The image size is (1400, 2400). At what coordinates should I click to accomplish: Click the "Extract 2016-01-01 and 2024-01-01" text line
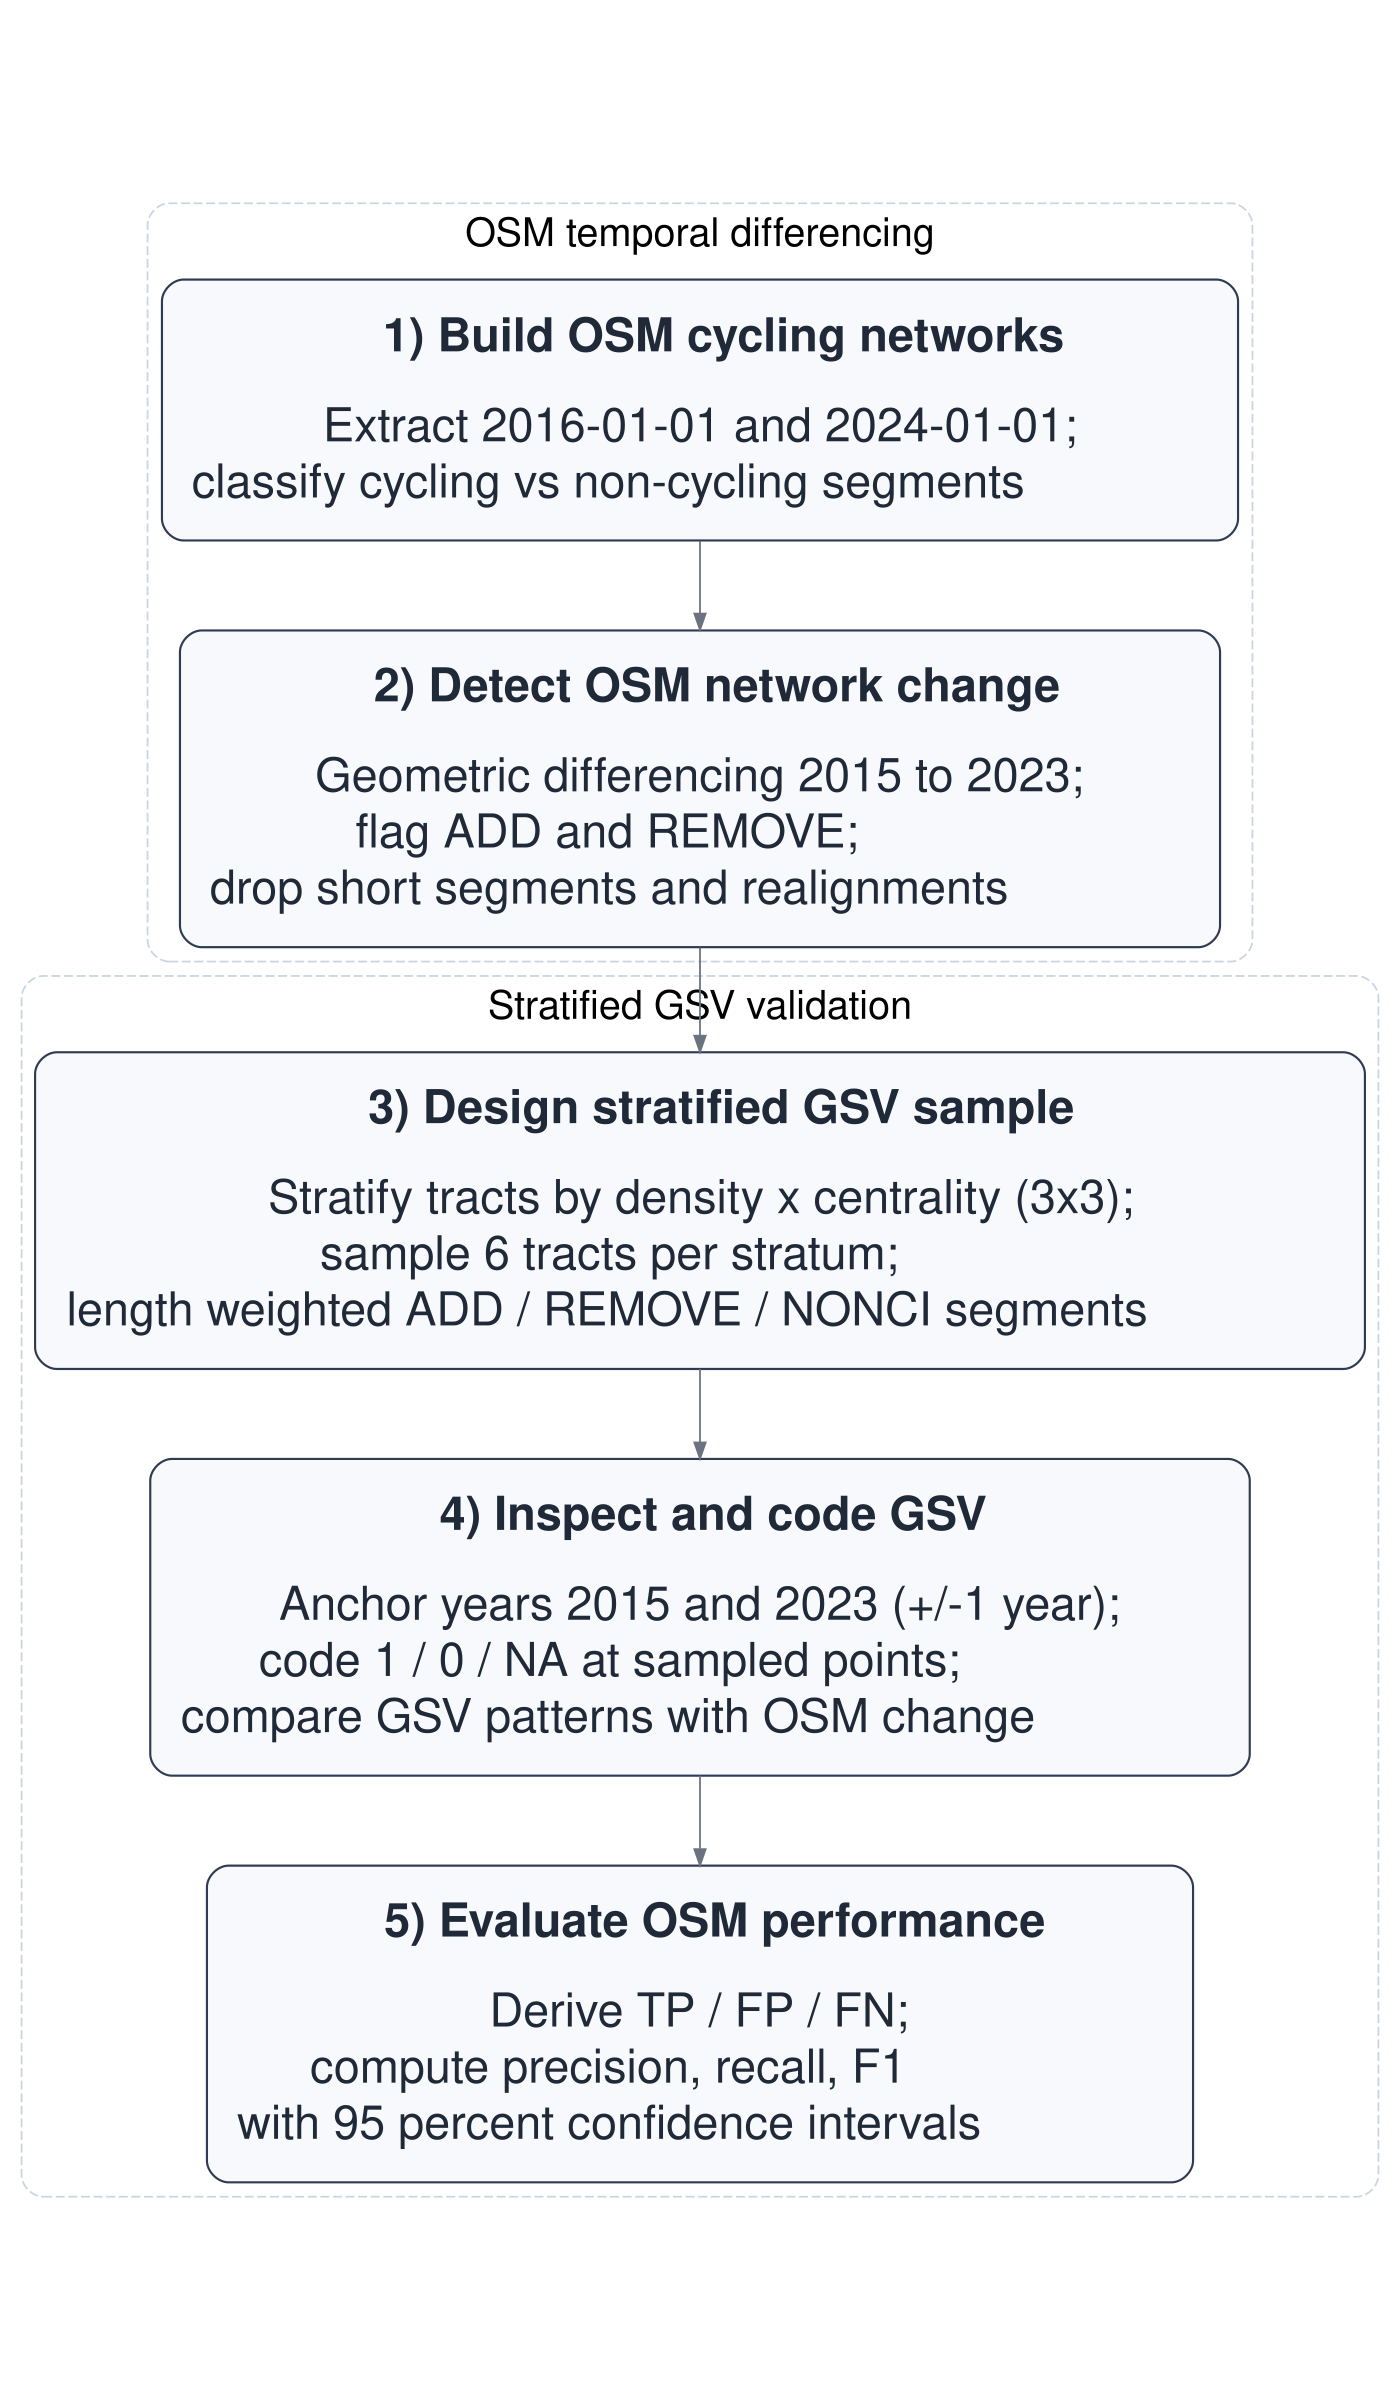pyautogui.click(x=700, y=426)
